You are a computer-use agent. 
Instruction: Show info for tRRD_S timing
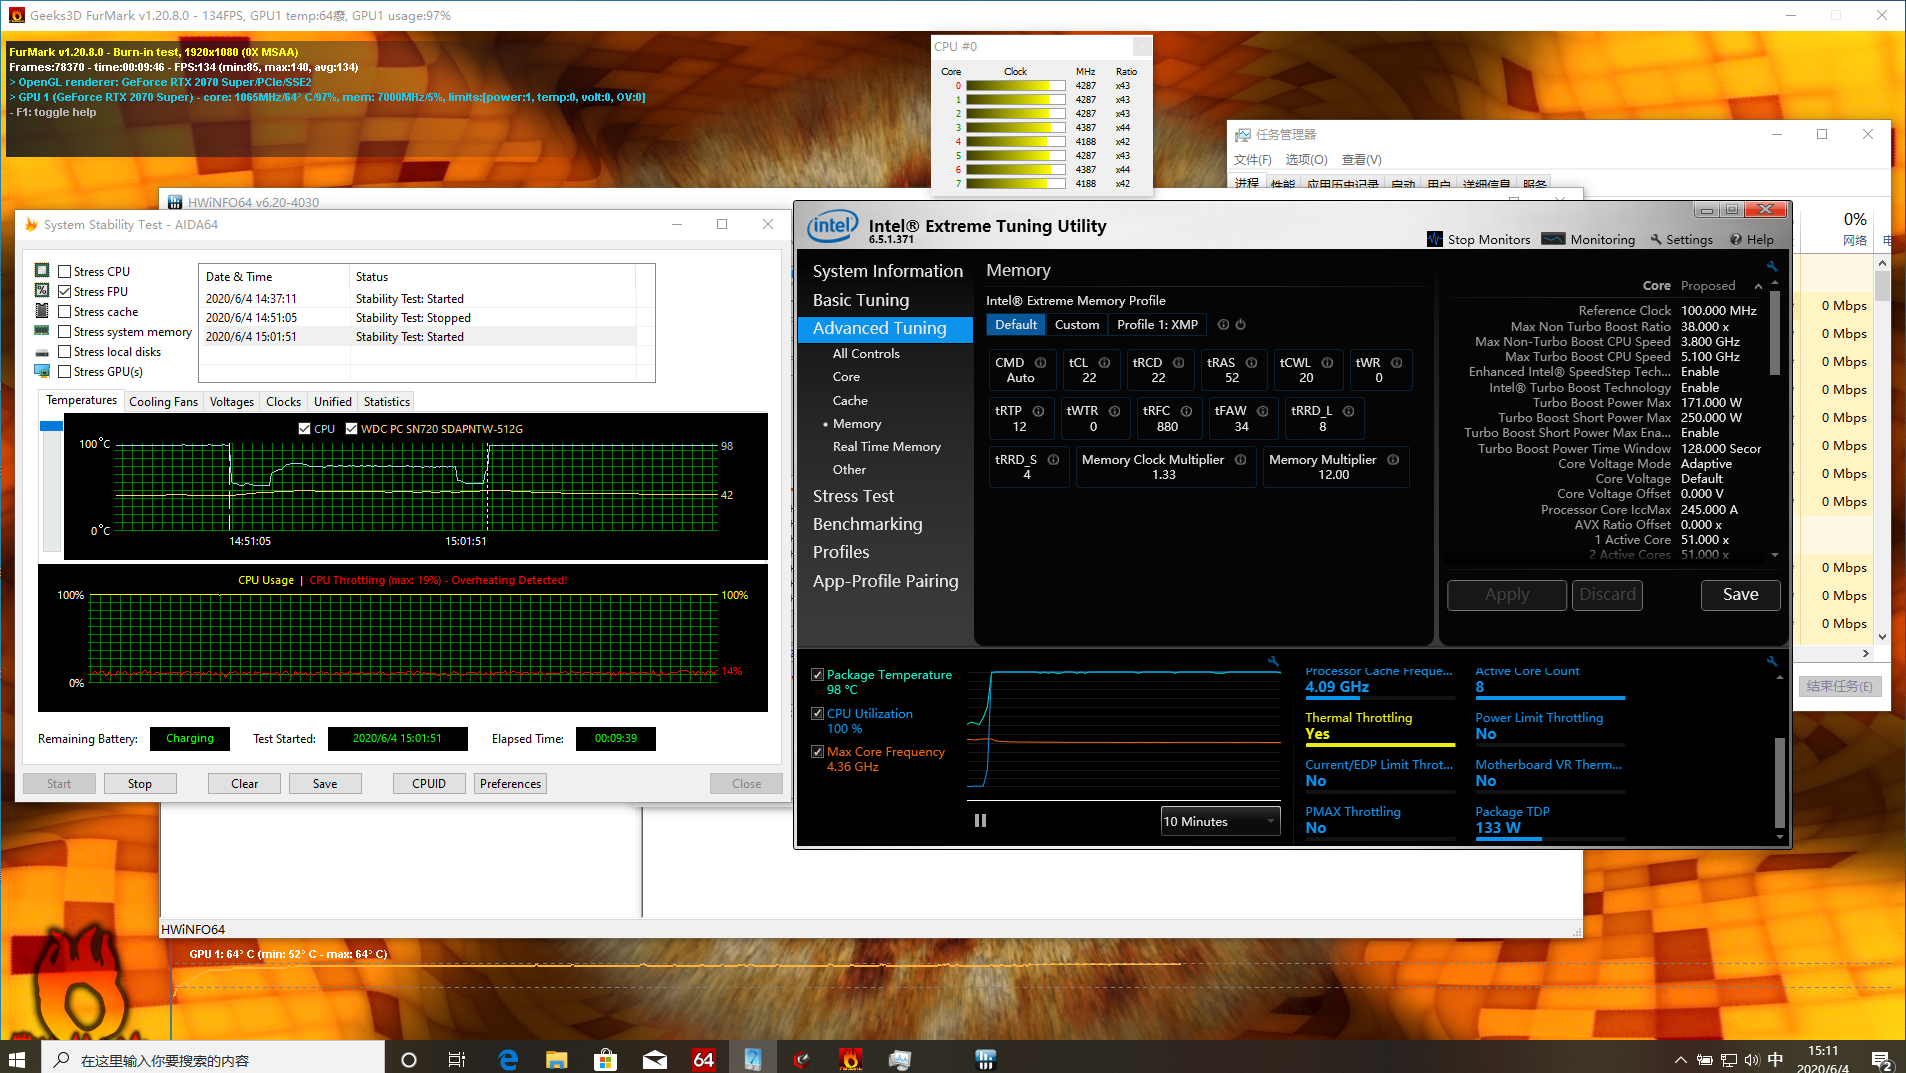point(1053,460)
